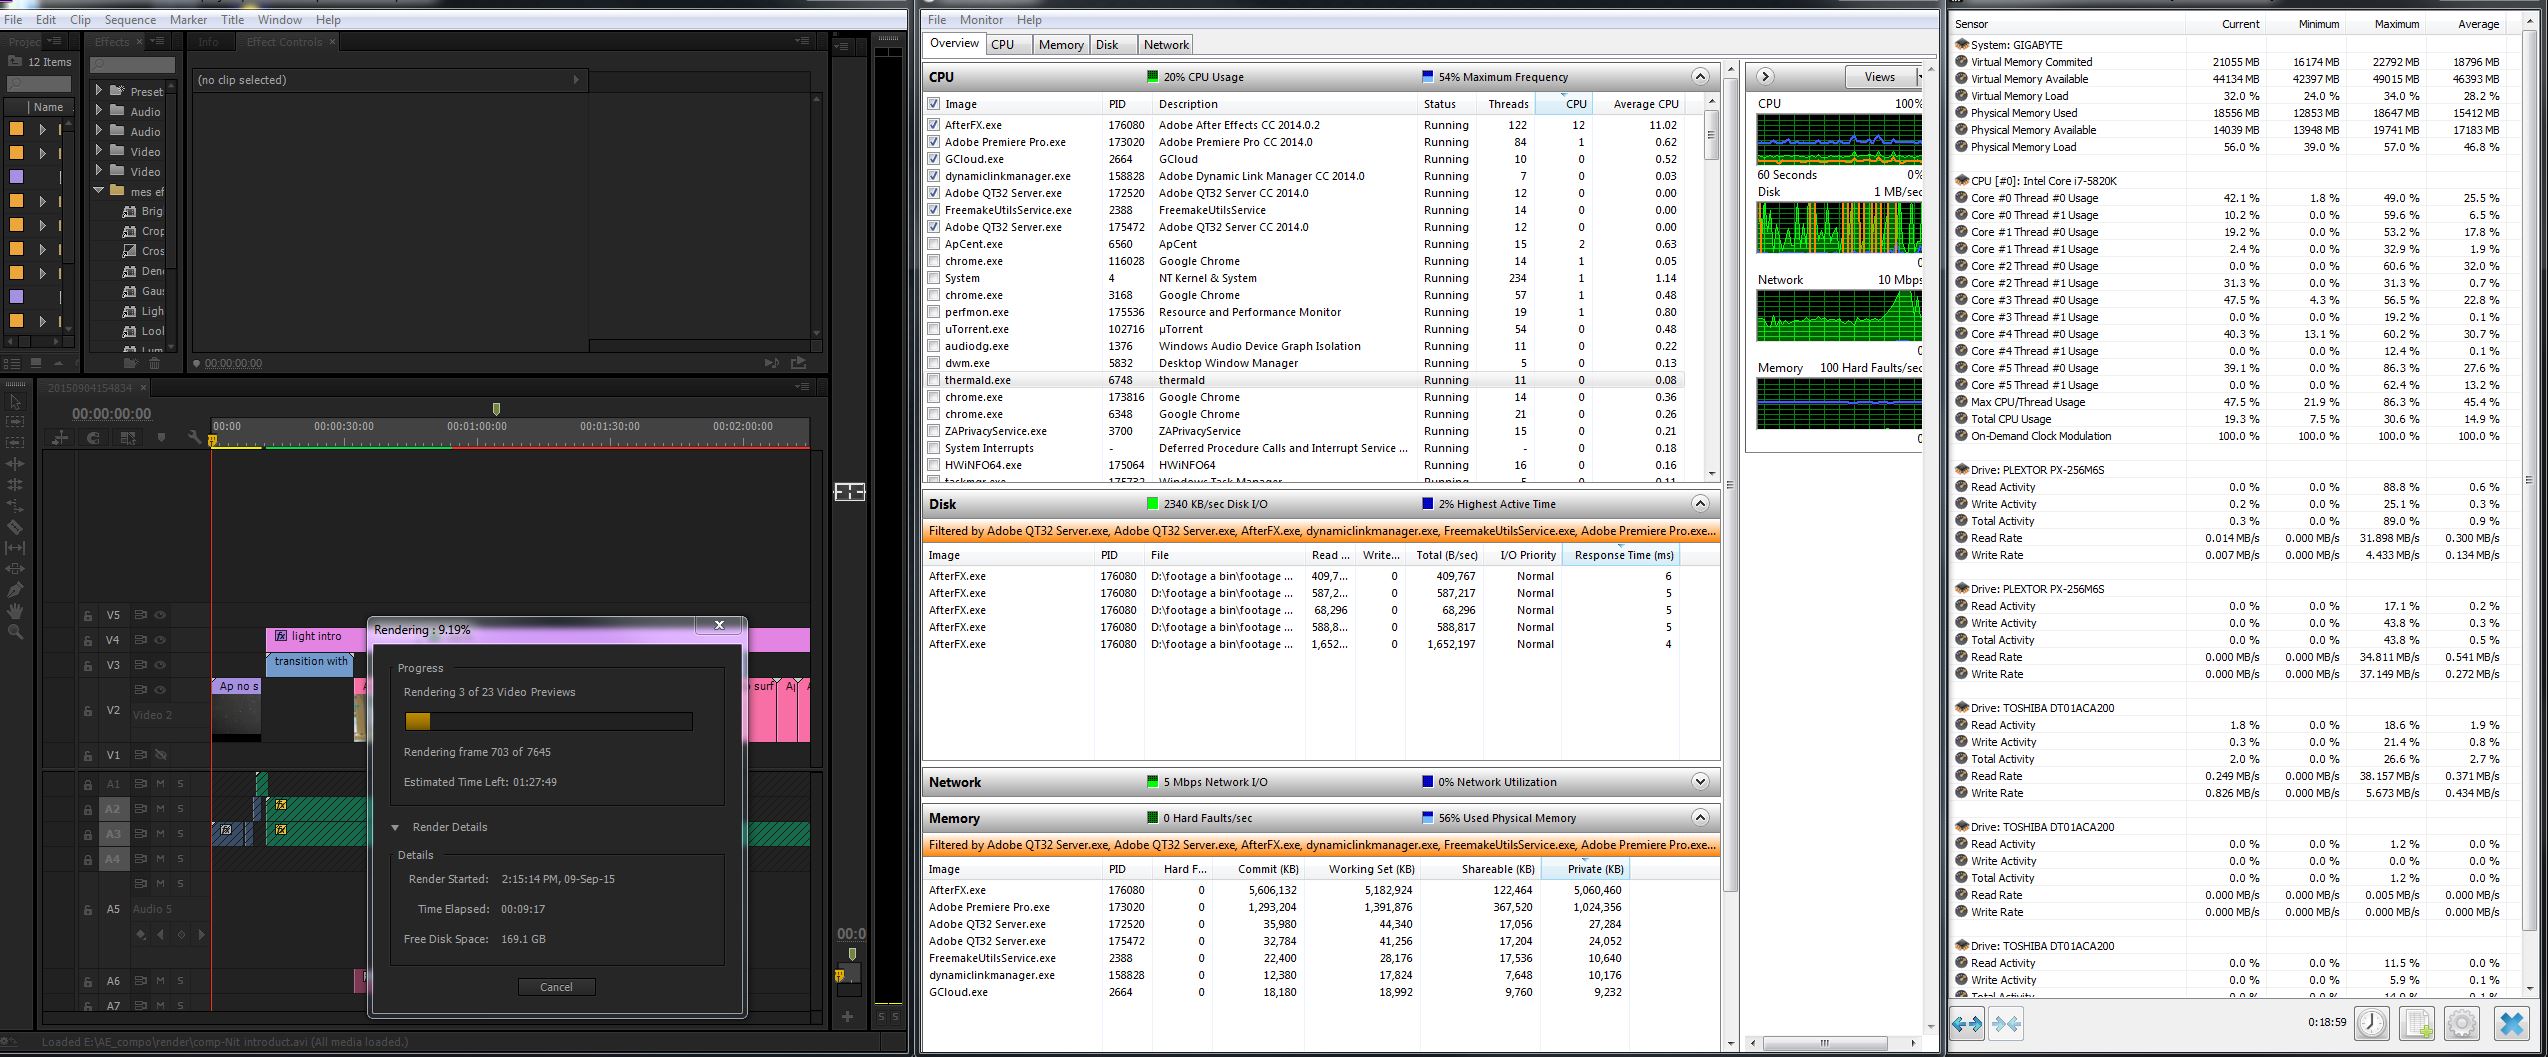Select the Rolling Edit tool
Screen dimensions: 2548x1057
(x=15, y=485)
